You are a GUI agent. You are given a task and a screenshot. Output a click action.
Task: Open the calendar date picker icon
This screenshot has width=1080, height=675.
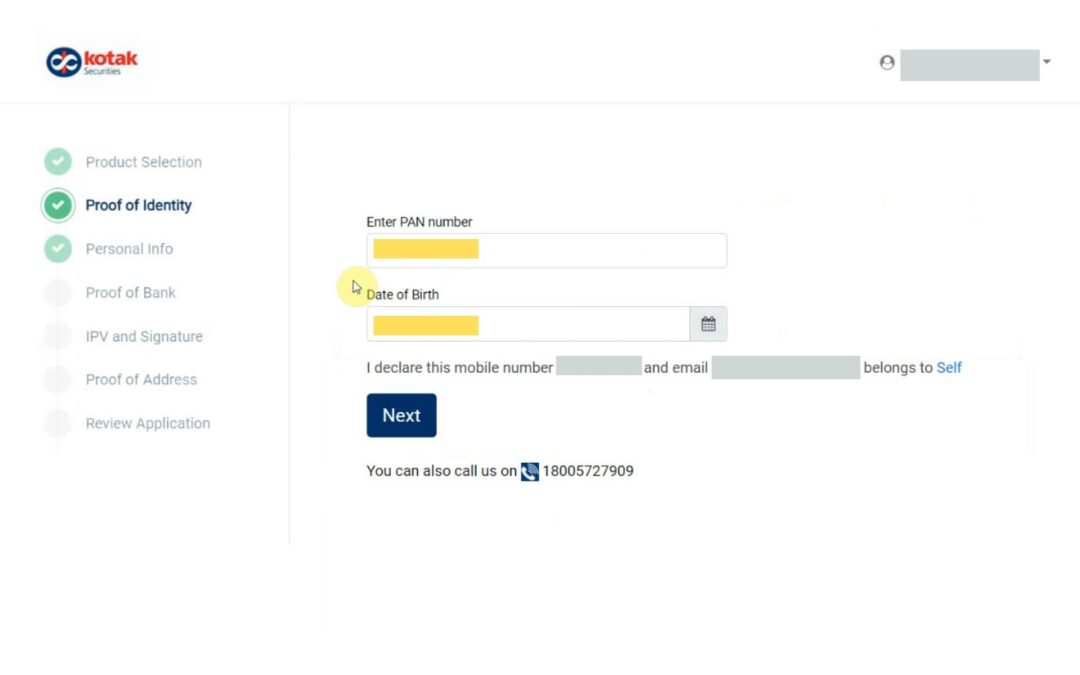pyautogui.click(x=708, y=324)
